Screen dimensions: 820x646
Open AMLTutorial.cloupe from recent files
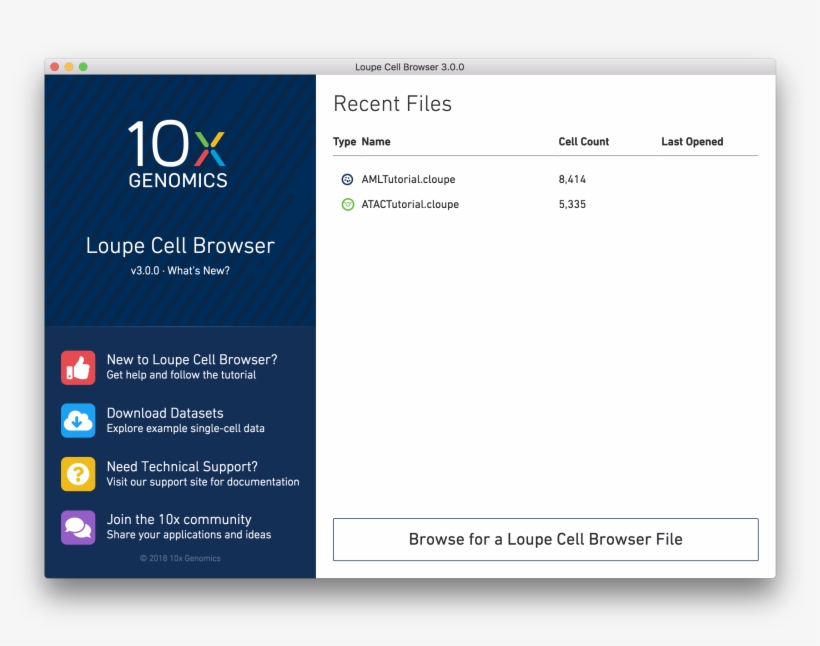[408, 179]
